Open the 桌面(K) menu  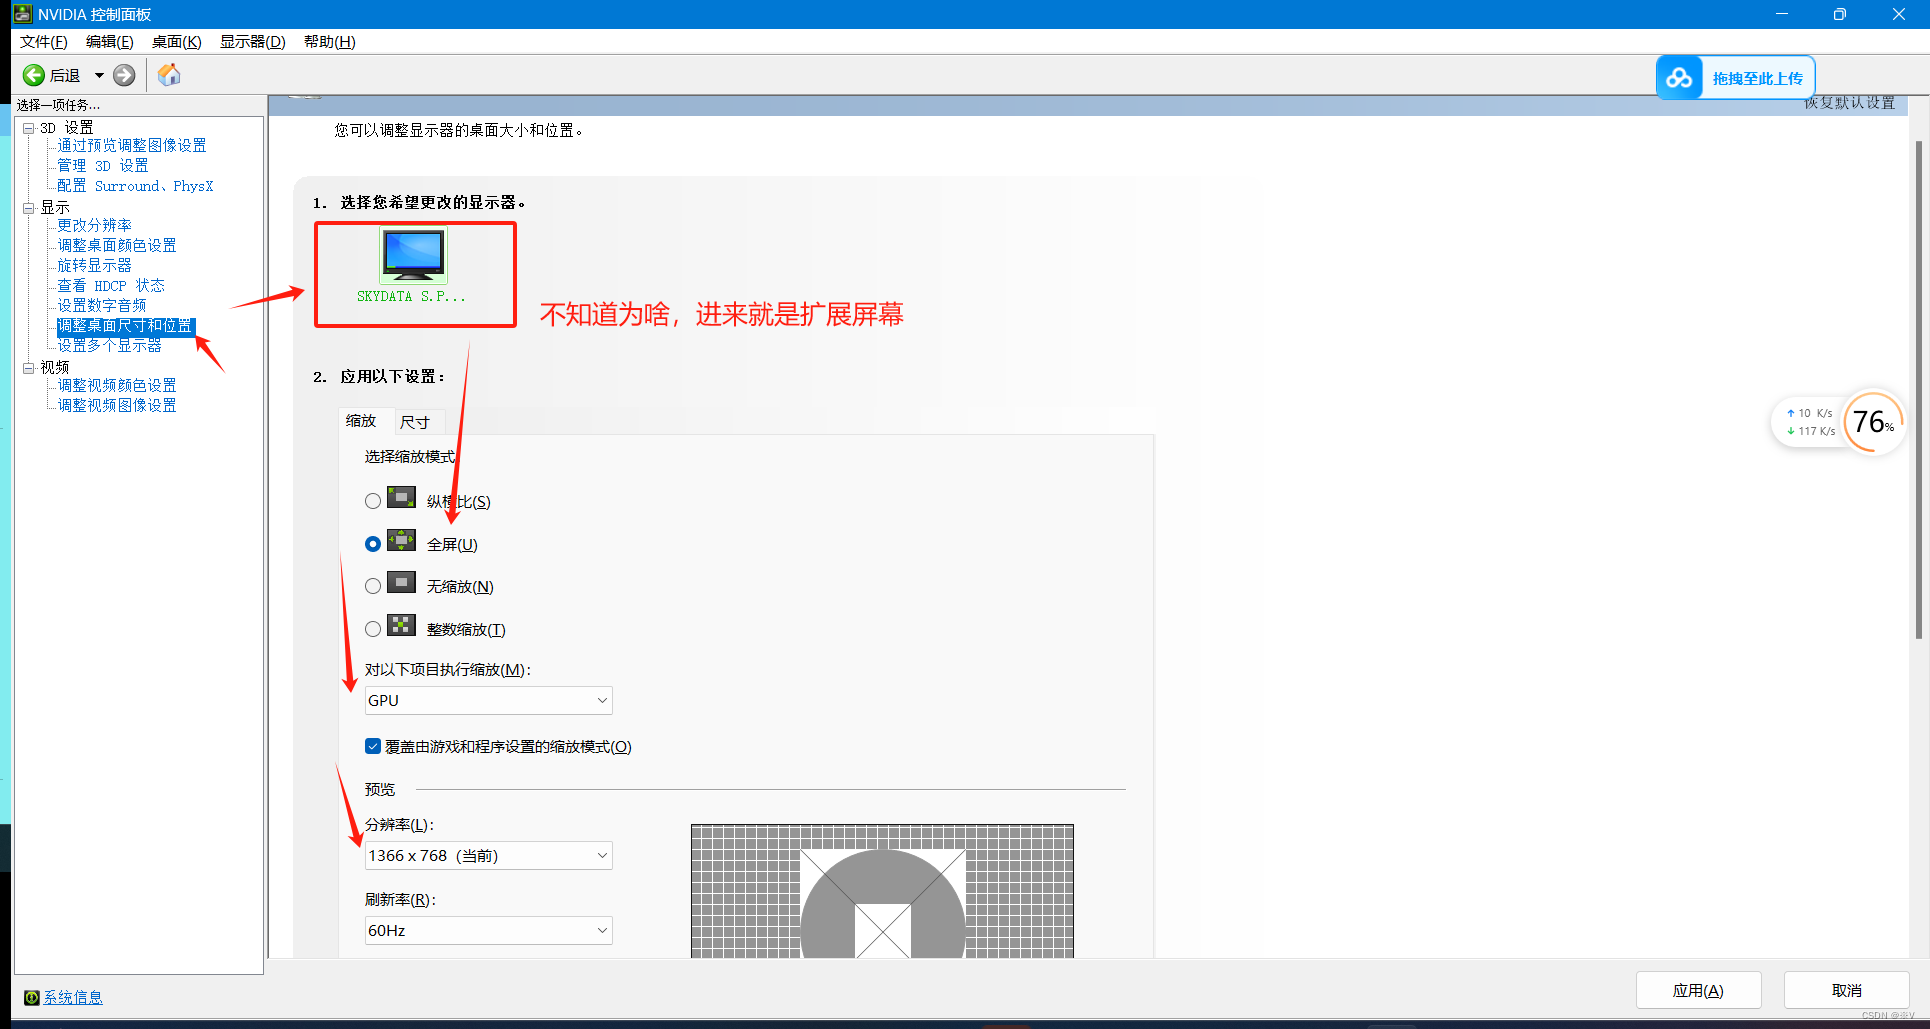click(177, 41)
